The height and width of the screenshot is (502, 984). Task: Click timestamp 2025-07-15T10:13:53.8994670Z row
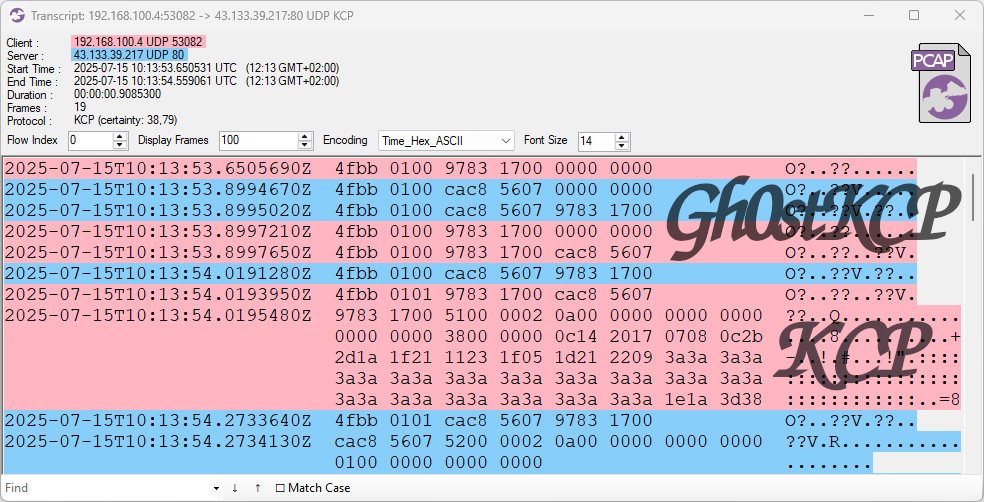[158, 190]
